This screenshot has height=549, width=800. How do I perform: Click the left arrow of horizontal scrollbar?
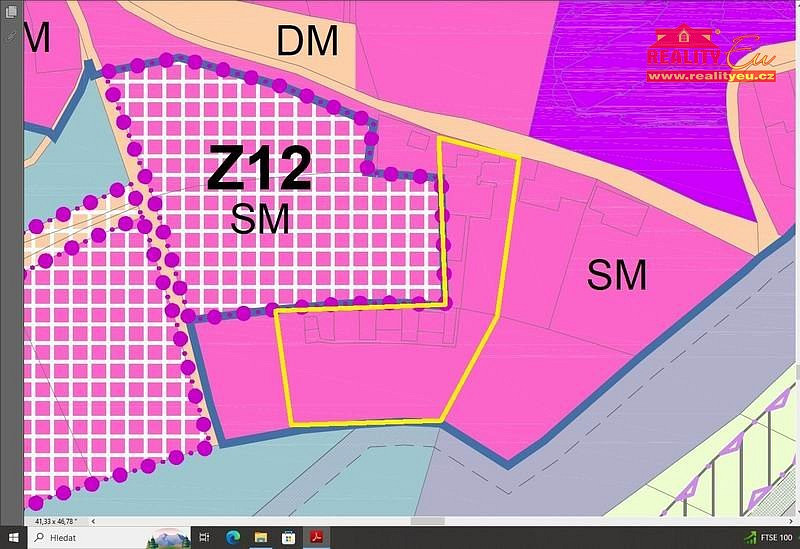click(x=93, y=521)
